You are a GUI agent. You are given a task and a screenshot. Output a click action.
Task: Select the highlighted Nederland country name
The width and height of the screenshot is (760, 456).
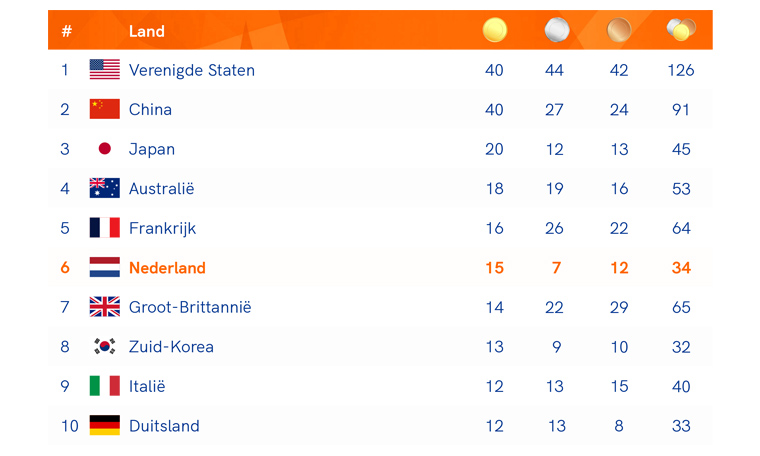coord(167,268)
